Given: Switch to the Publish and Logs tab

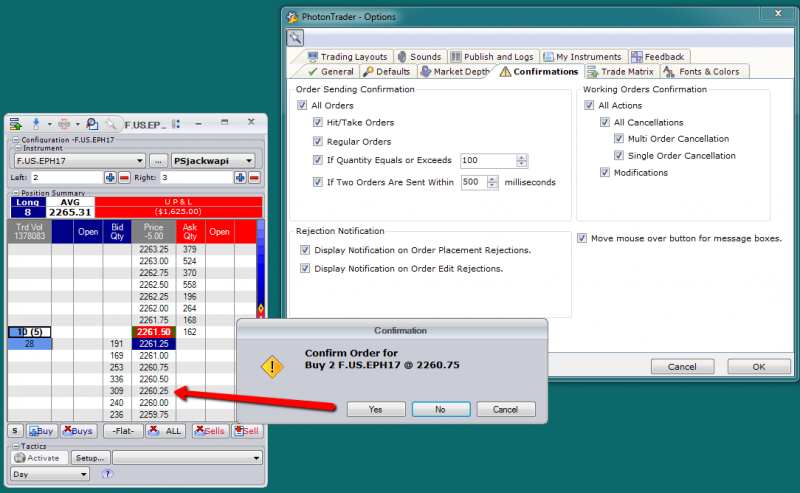Looking at the screenshot, I should coord(492,57).
